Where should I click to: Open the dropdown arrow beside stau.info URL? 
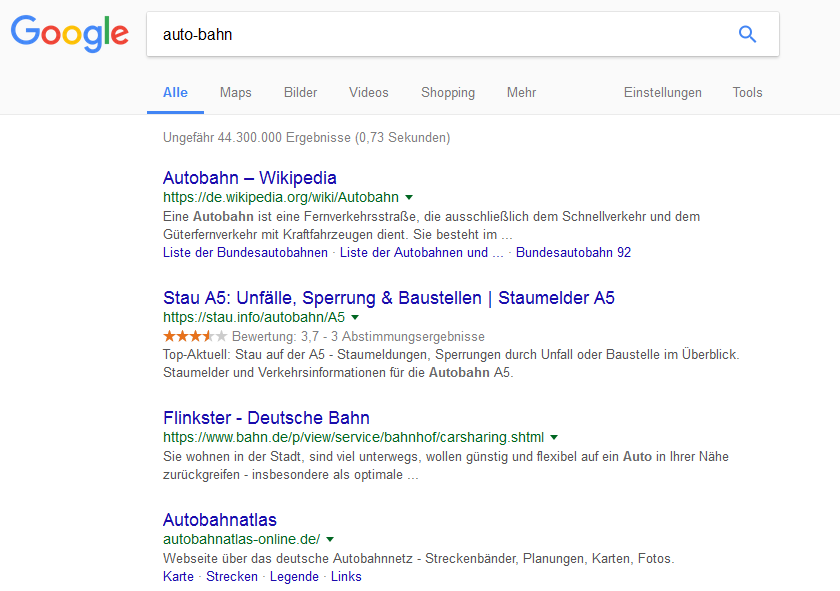point(354,317)
